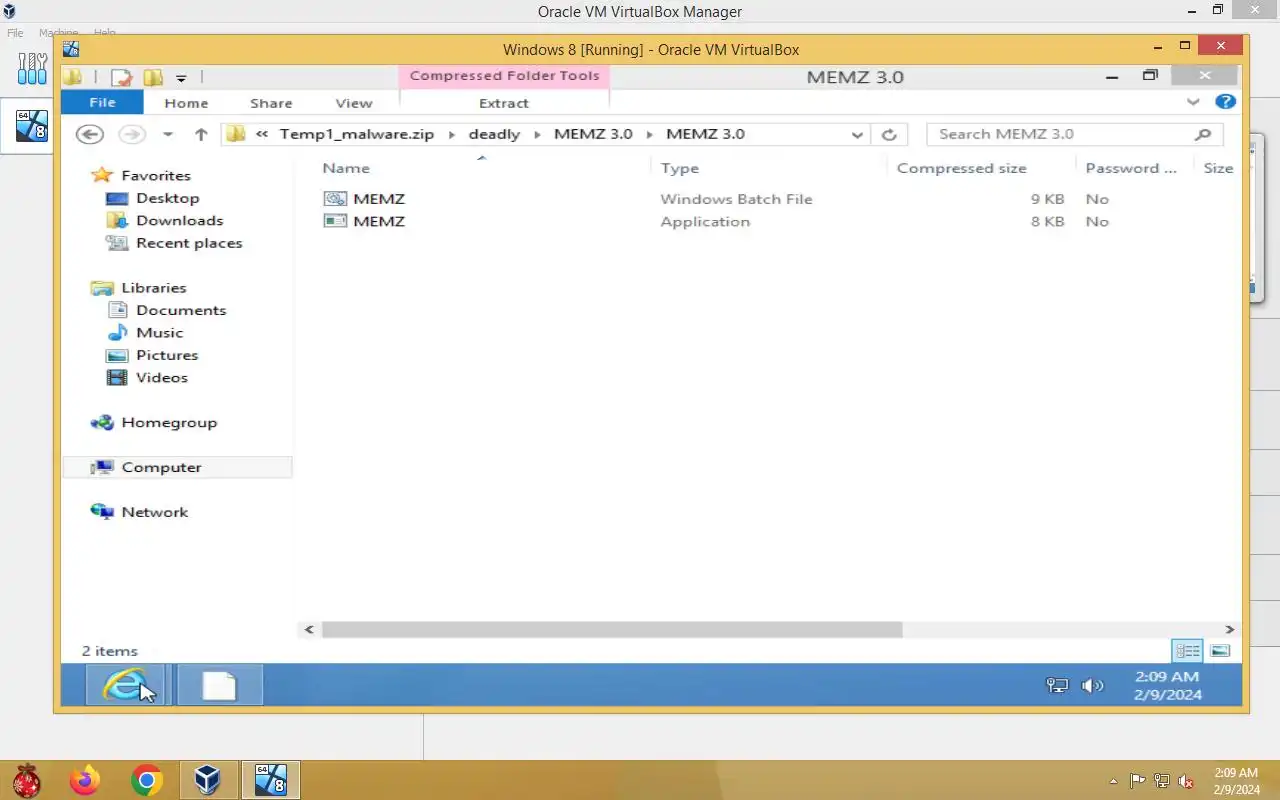The height and width of the screenshot is (800, 1280).
Task: Sort by Compressed size column
Action: click(x=962, y=168)
